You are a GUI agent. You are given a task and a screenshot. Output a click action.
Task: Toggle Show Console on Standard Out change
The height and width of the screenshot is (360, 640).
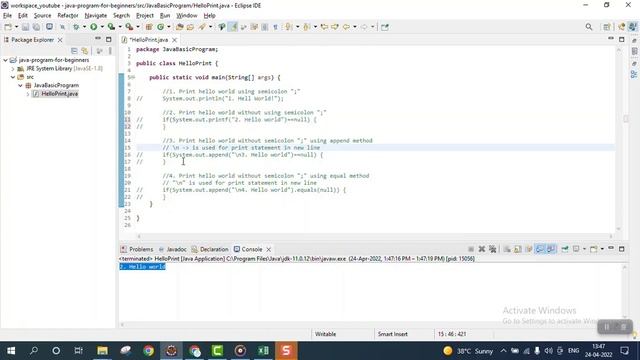540,249
